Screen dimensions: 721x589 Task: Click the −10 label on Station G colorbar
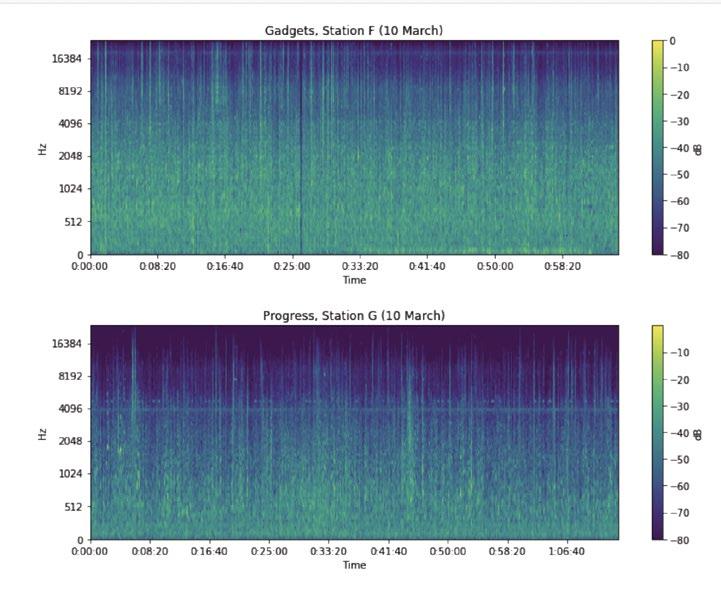pyautogui.click(x=679, y=353)
